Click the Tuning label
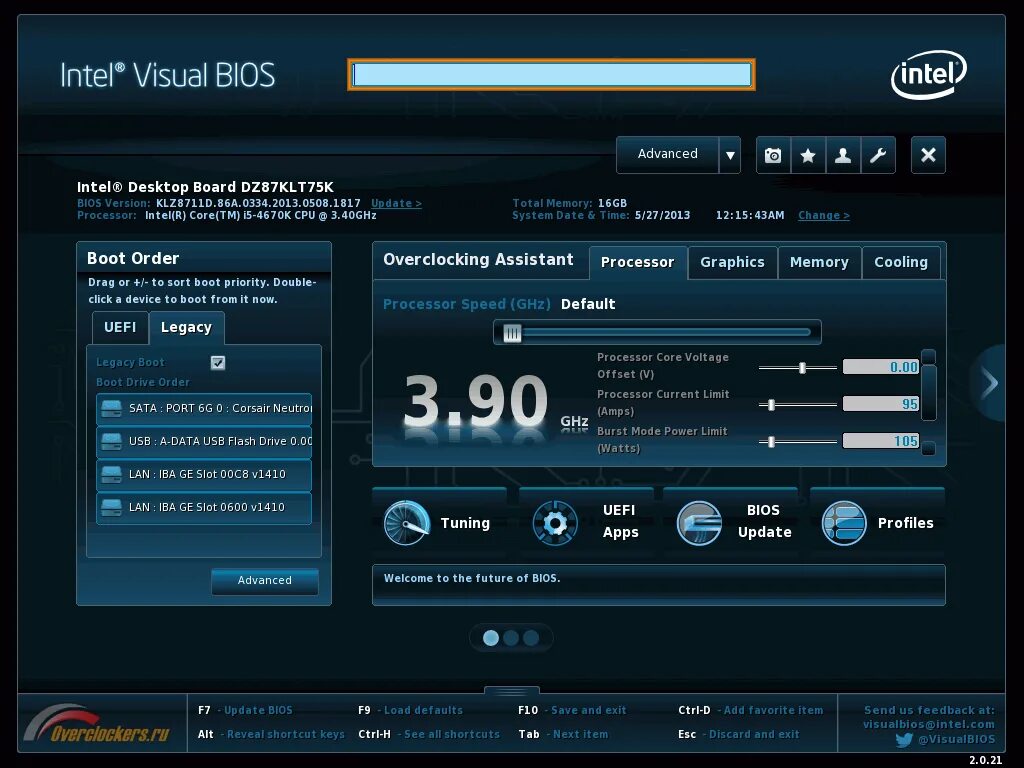Screen dimensions: 1024x768 [465, 523]
